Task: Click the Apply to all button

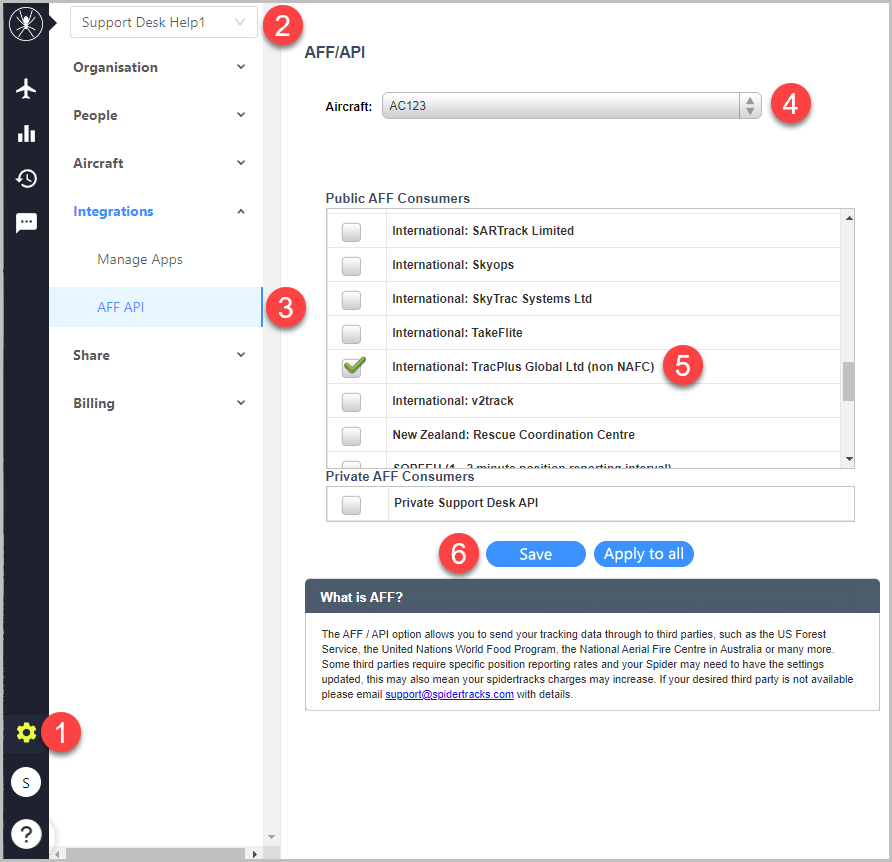Action: [643, 554]
